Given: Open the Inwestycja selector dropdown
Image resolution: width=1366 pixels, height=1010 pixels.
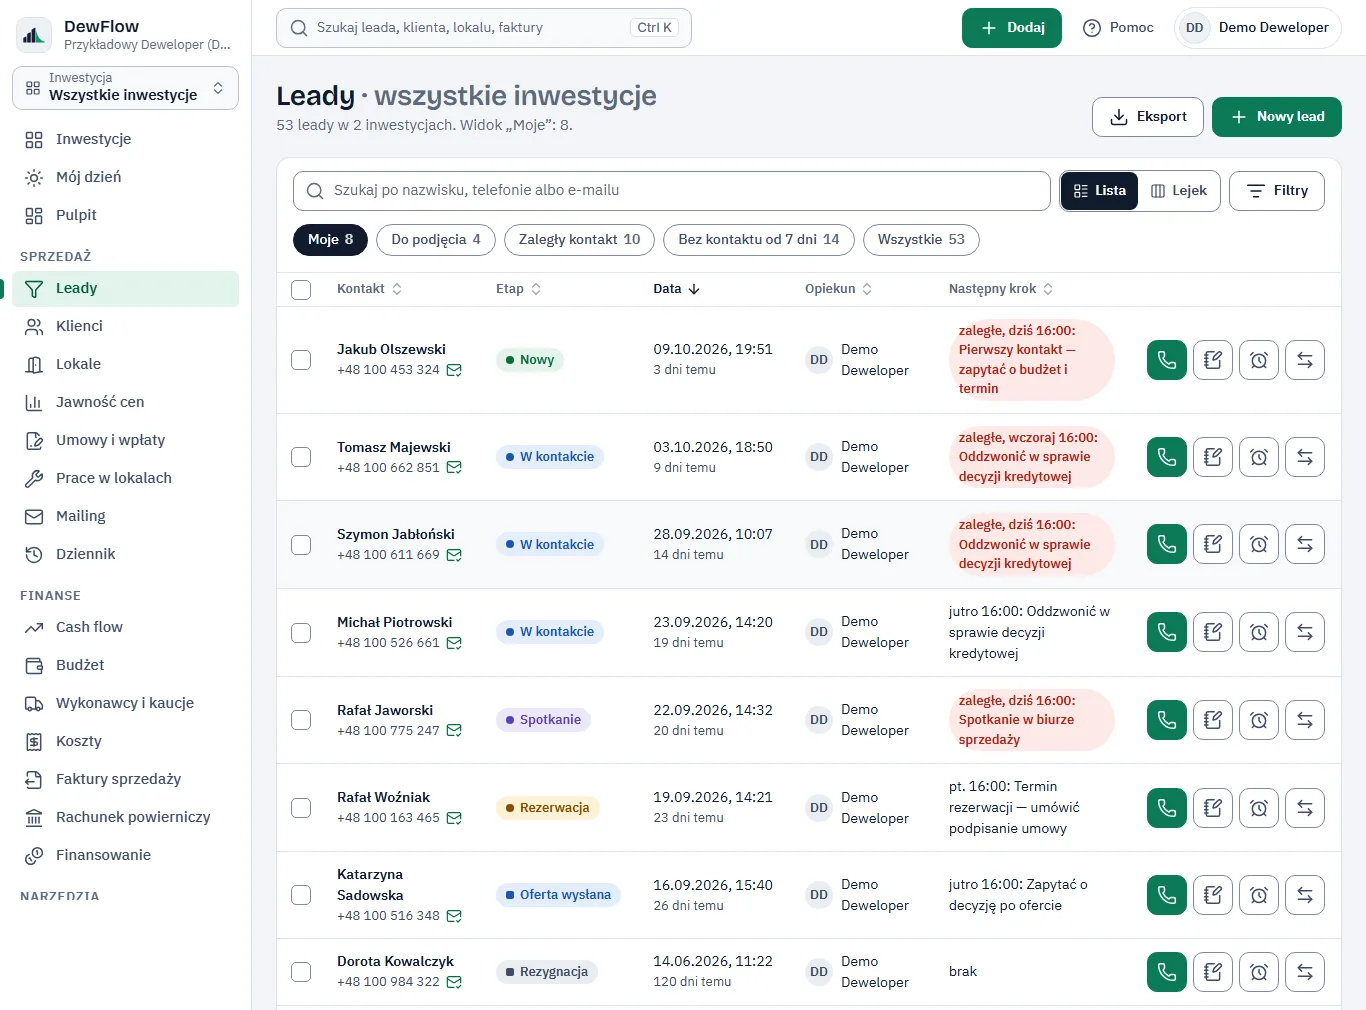Looking at the screenshot, I should 126,88.
